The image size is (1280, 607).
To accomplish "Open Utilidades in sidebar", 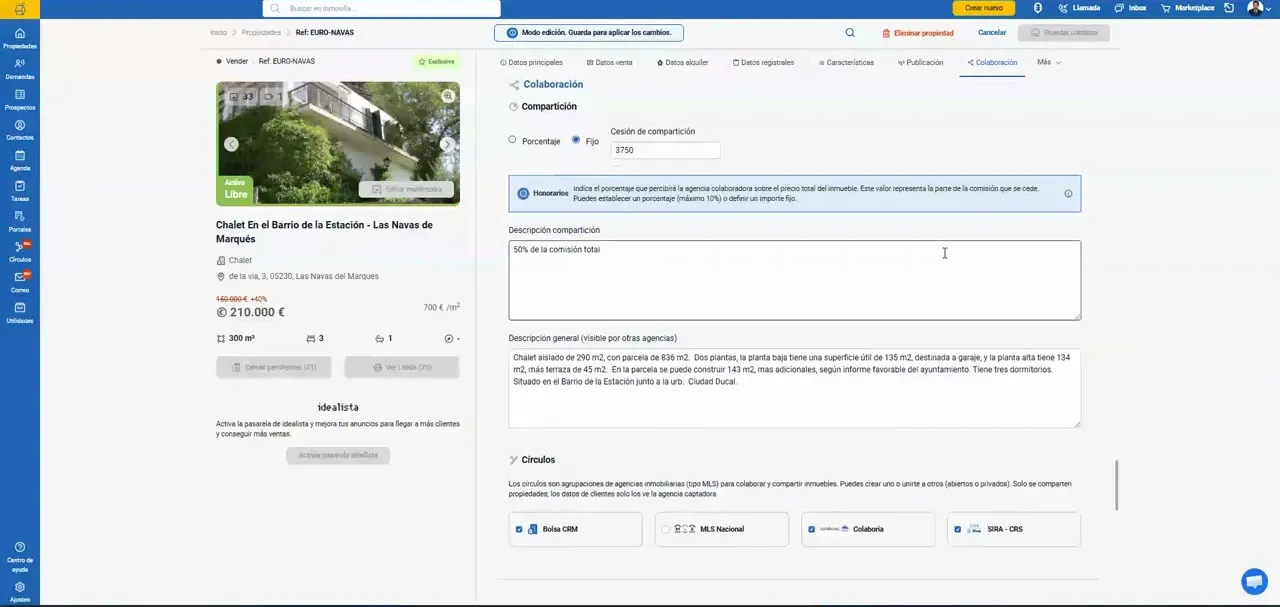I will [20, 313].
